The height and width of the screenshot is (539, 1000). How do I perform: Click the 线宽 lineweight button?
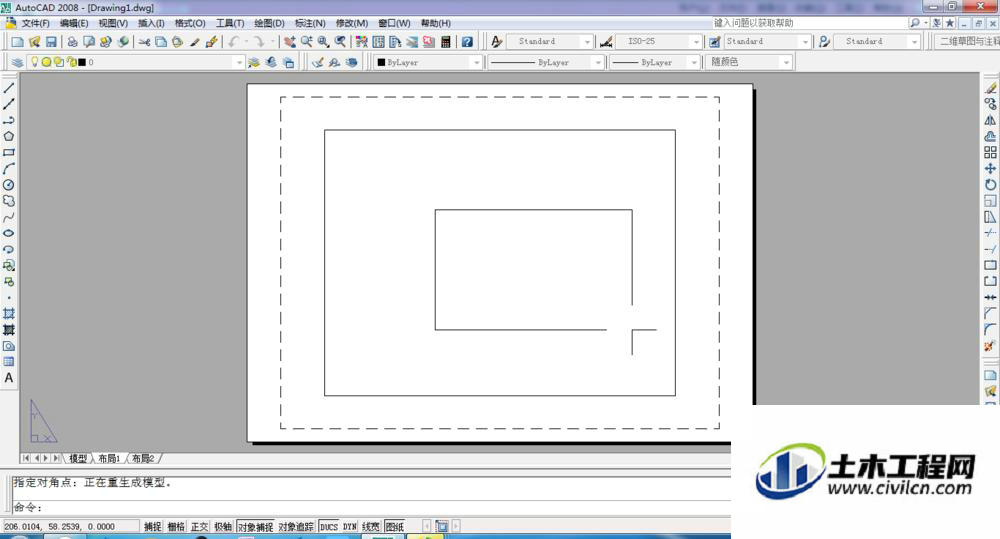click(371, 526)
